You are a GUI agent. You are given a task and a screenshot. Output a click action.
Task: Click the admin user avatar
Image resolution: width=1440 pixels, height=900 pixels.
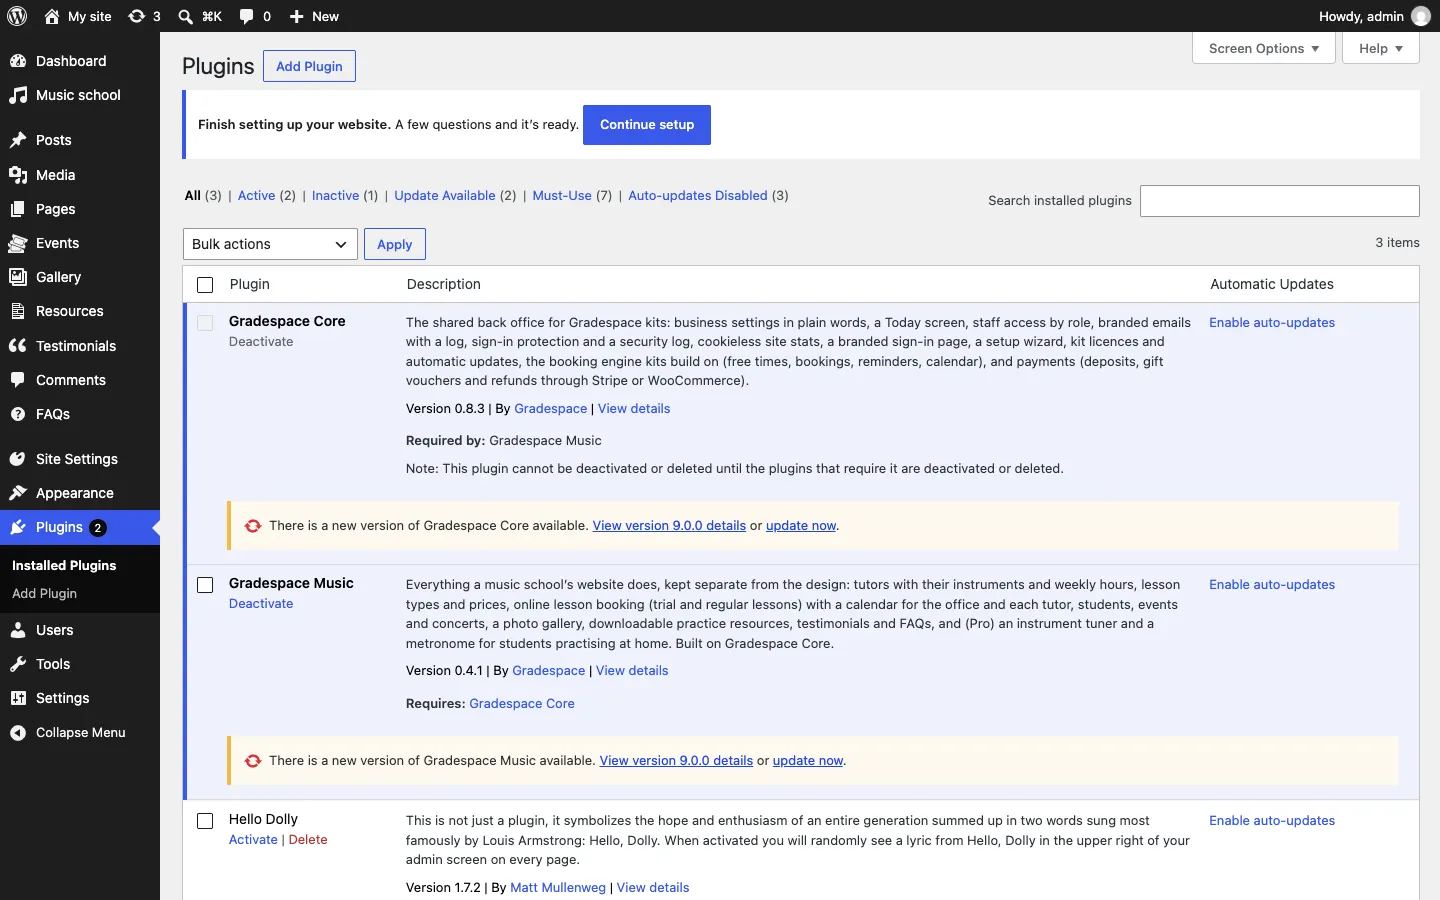tap(1421, 16)
